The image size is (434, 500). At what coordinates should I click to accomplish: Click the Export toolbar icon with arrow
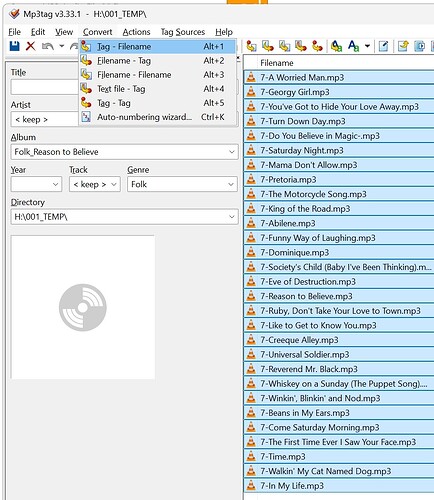tap(403, 46)
